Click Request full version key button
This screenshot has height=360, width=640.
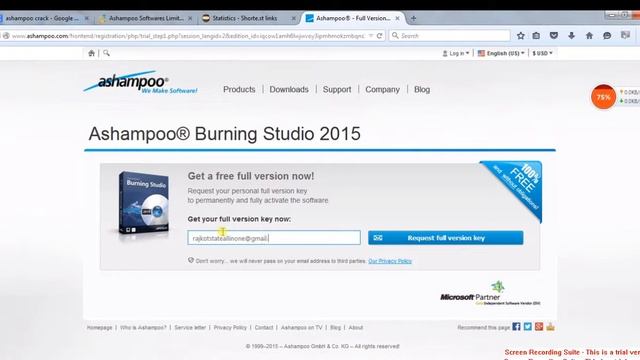(445, 238)
